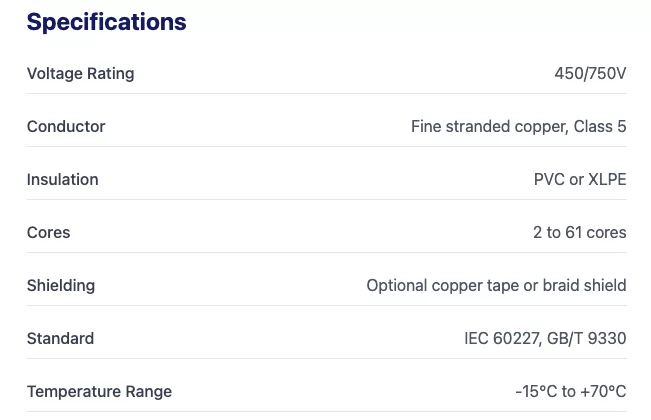Select the Temperature Range label

[99, 391]
